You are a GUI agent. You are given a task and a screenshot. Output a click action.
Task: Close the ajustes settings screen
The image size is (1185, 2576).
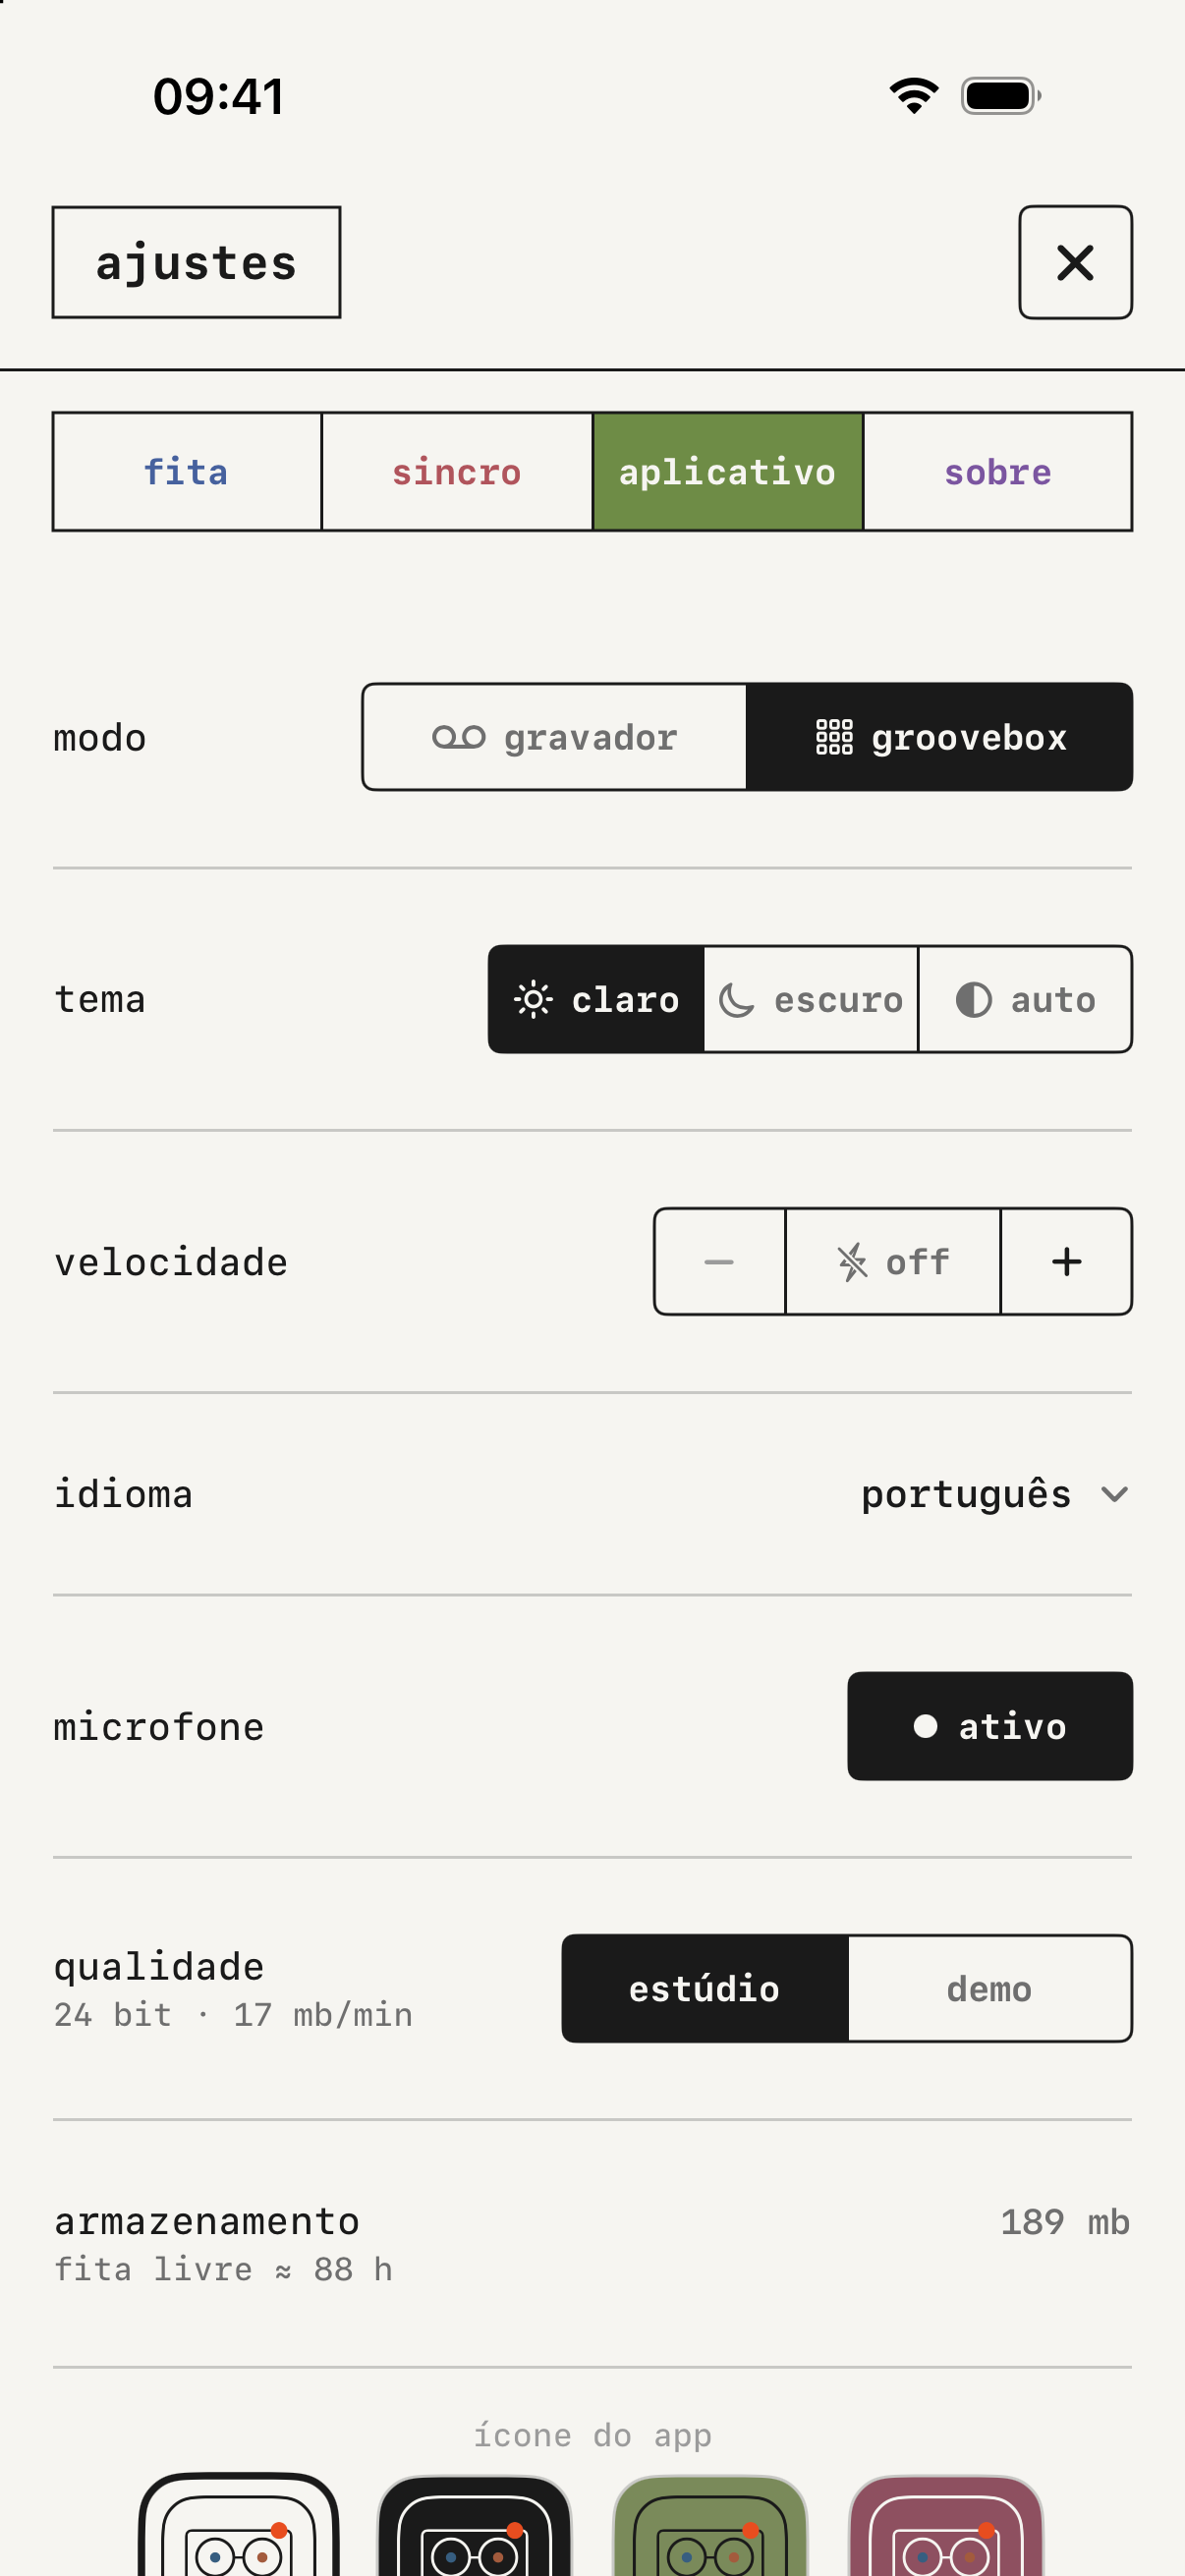coord(1075,262)
